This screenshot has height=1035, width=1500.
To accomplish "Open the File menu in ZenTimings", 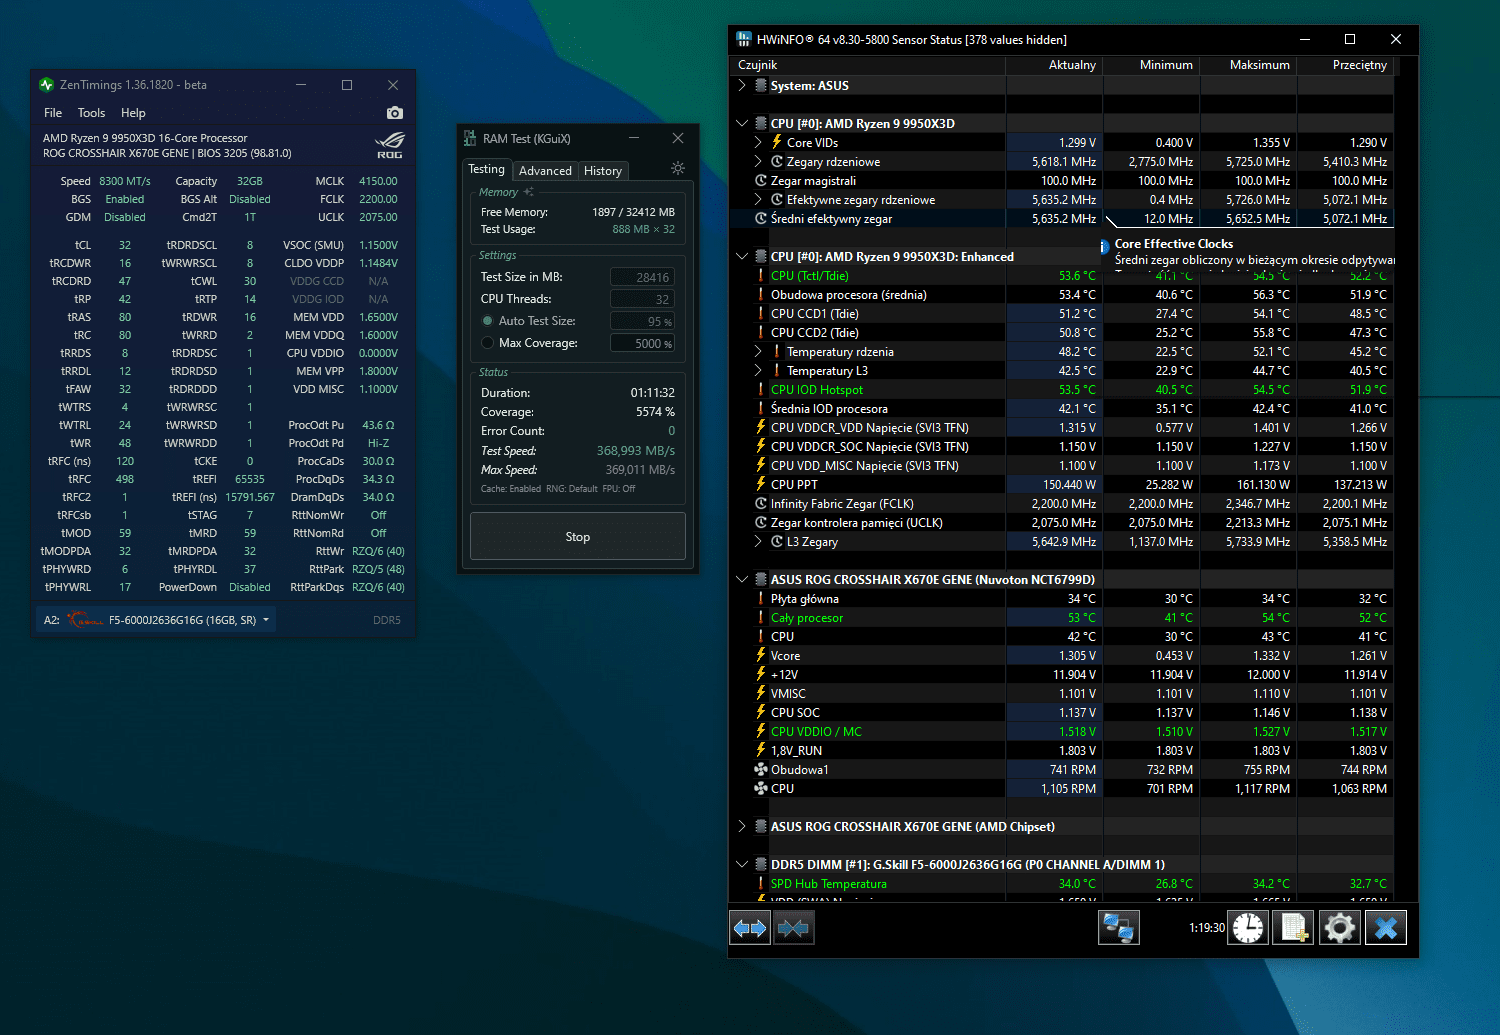I will 53,113.
